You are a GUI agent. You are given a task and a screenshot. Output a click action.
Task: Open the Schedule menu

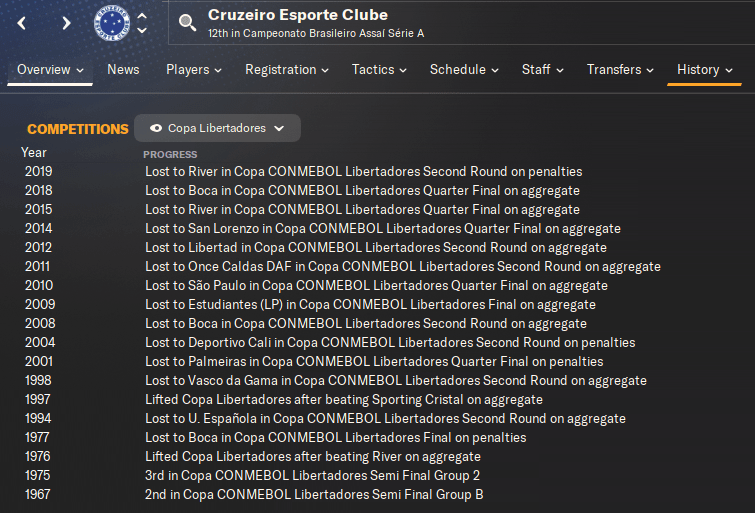464,70
